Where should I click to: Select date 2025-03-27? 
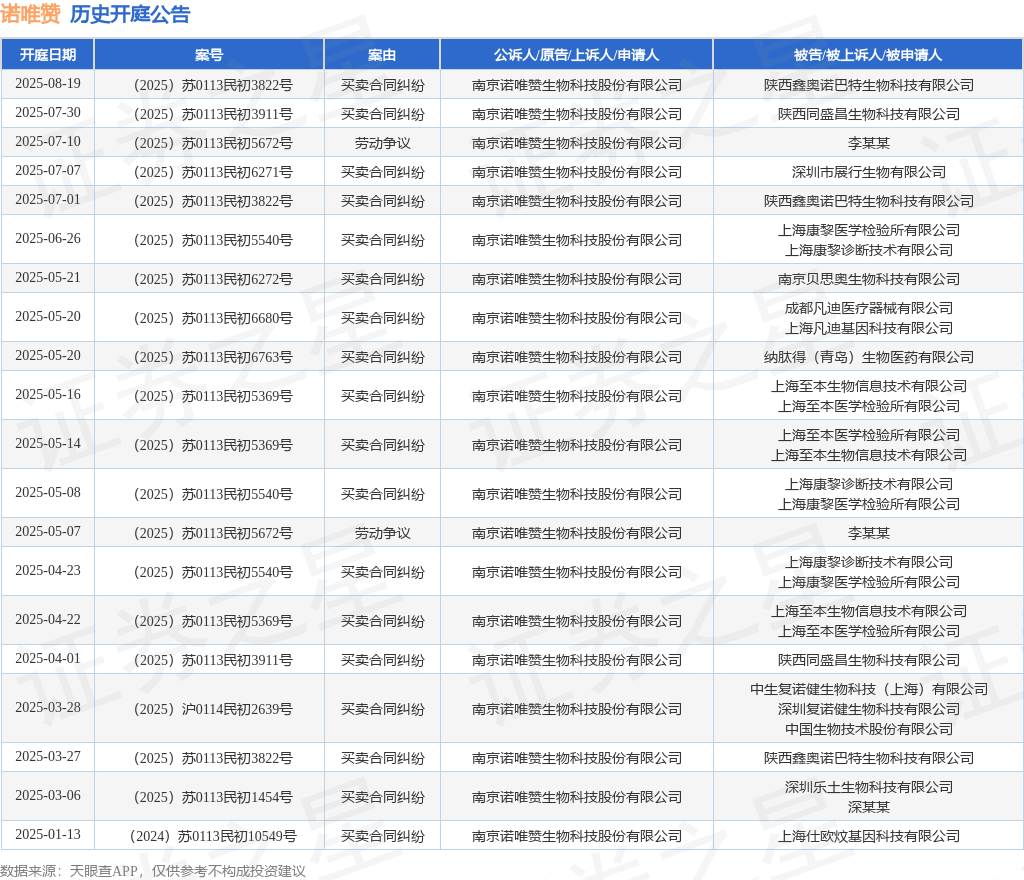48,756
